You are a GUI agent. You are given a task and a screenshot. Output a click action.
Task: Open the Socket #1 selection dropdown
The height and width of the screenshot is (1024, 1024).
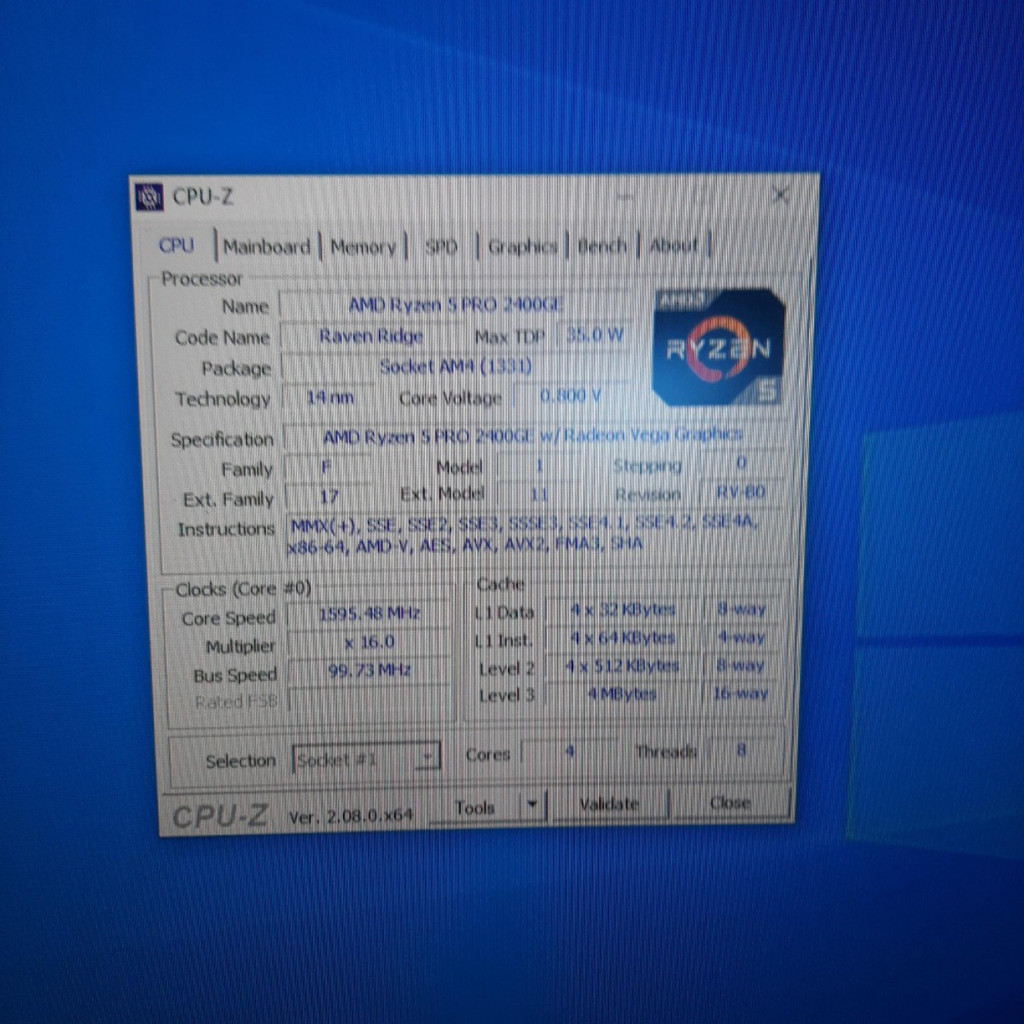(366, 758)
